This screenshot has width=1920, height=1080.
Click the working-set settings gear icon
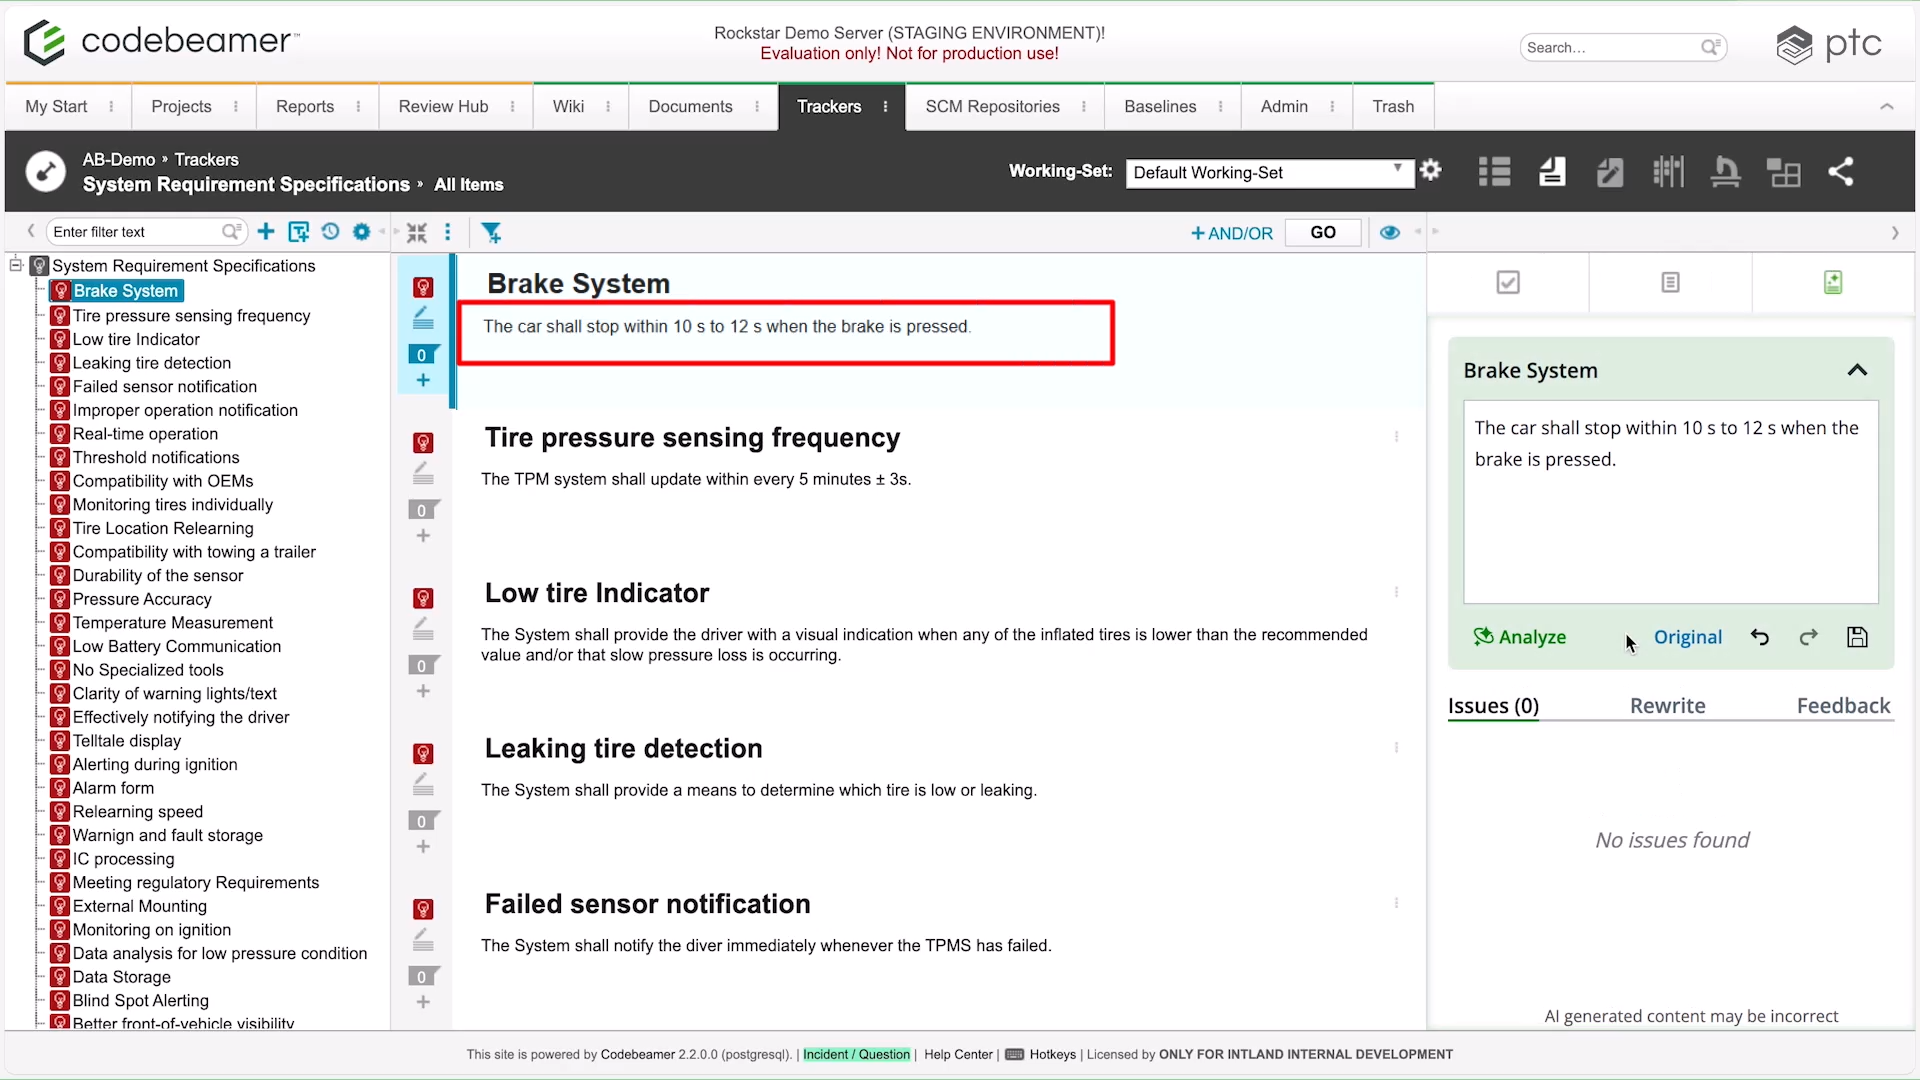[x=1431, y=170]
